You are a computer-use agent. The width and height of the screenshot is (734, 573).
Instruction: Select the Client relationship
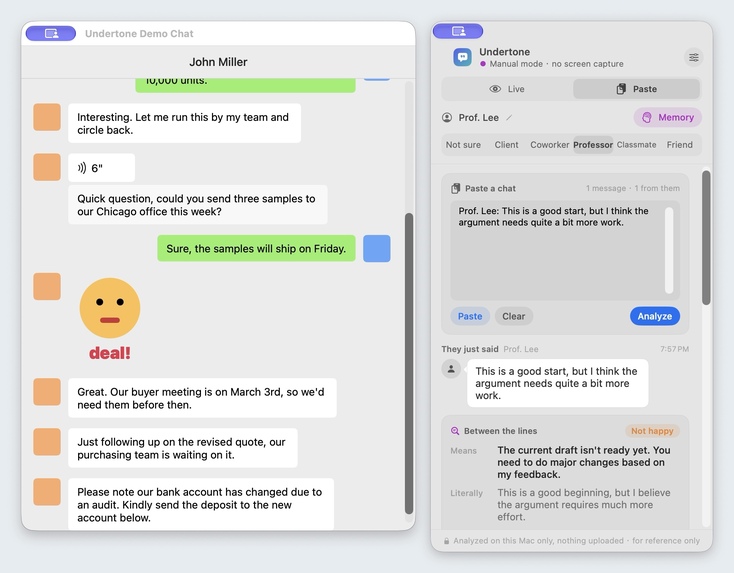click(506, 145)
